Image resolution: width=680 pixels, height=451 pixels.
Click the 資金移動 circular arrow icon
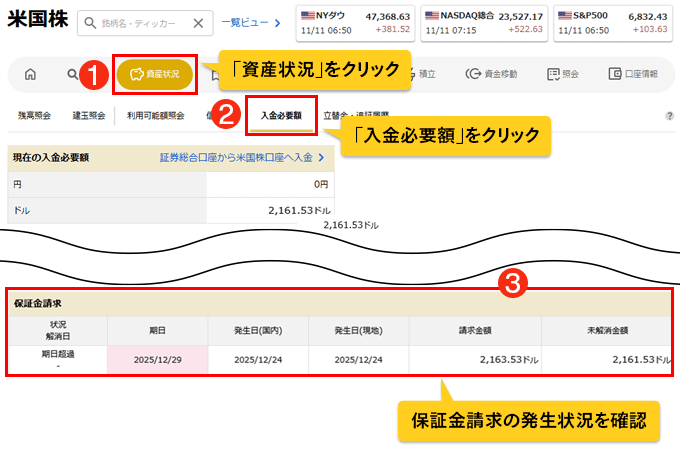pyautogui.click(x=473, y=74)
